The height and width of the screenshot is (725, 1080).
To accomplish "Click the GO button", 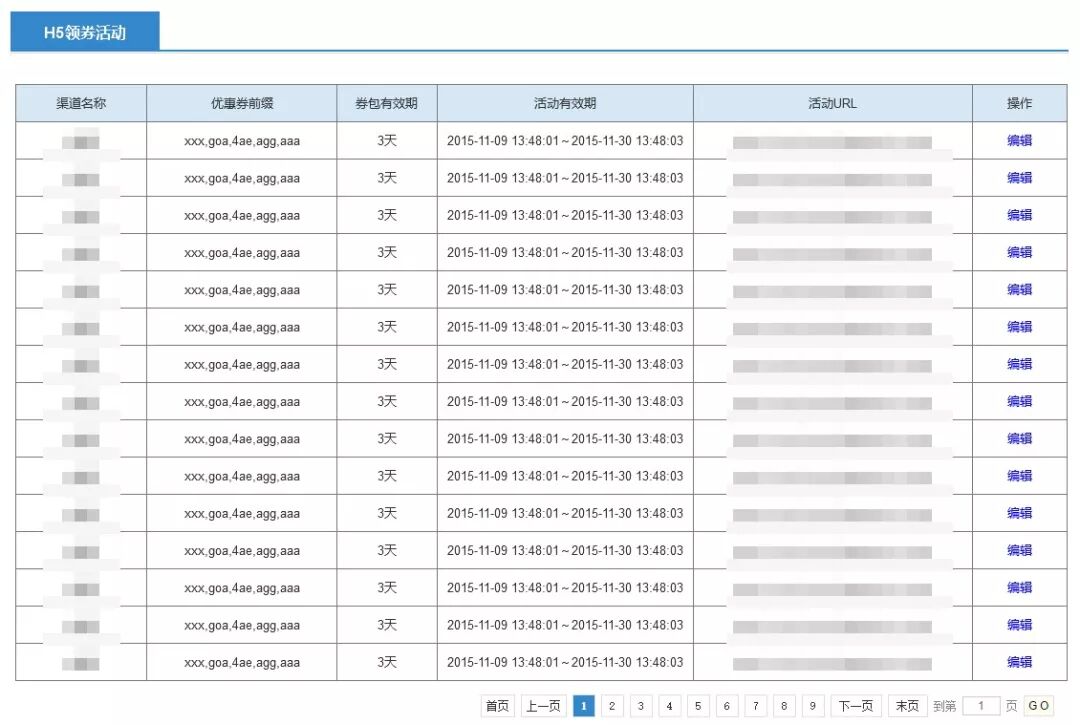I will click(1039, 706).
